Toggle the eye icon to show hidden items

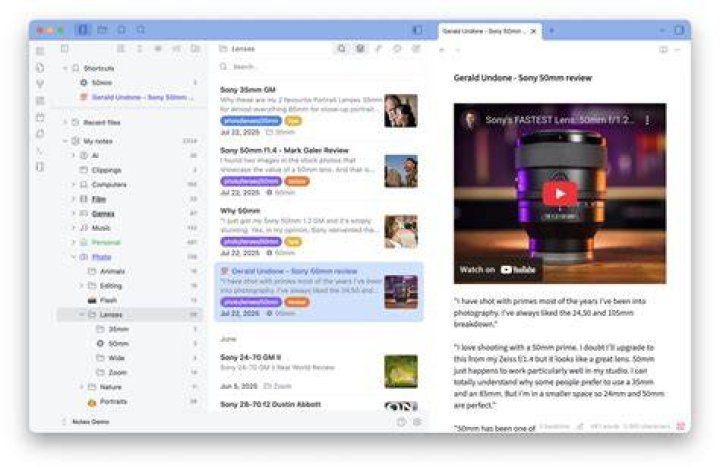158,49
